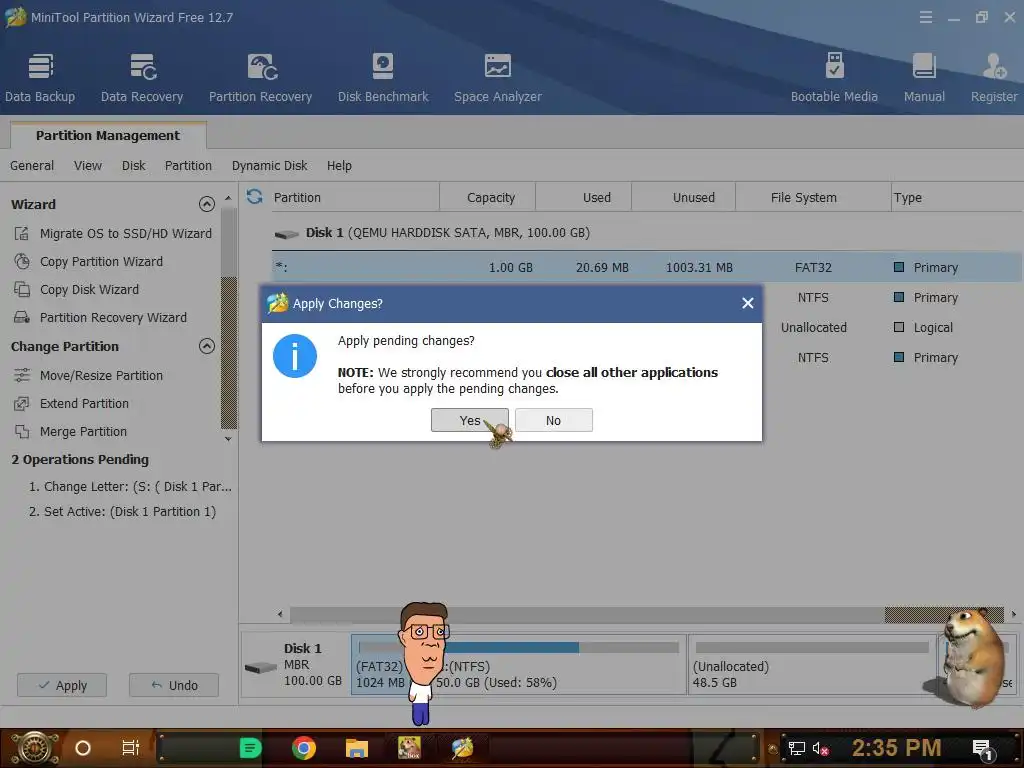Open the General menu
This screenshot has width=1024, height=768.
[x=32, y=166]
